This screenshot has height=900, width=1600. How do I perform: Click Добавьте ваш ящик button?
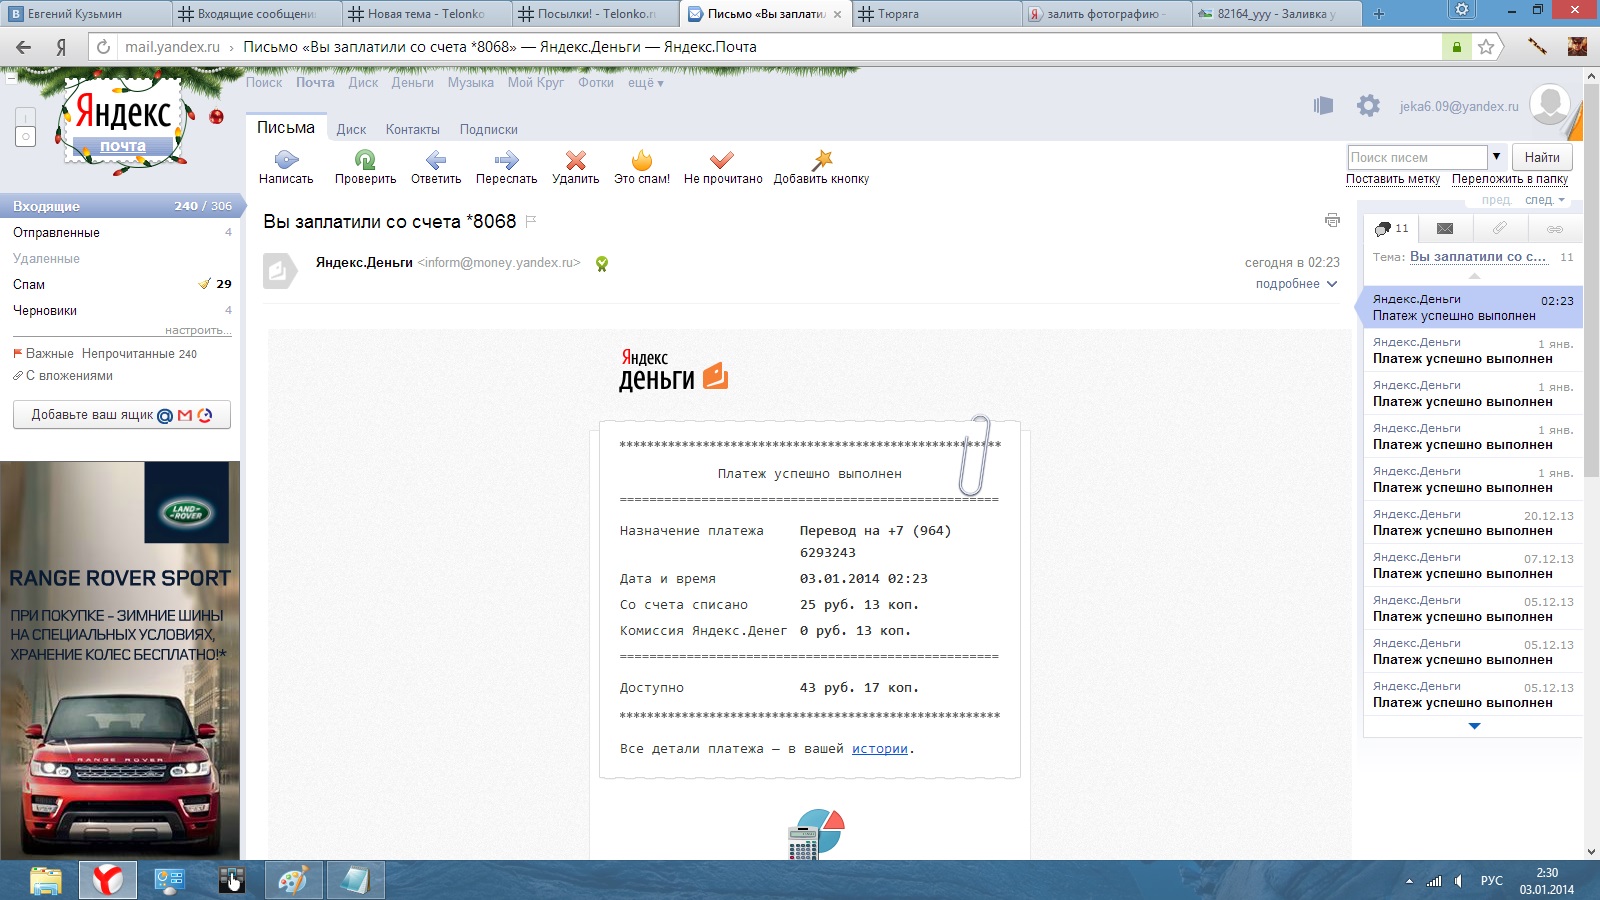122,415
